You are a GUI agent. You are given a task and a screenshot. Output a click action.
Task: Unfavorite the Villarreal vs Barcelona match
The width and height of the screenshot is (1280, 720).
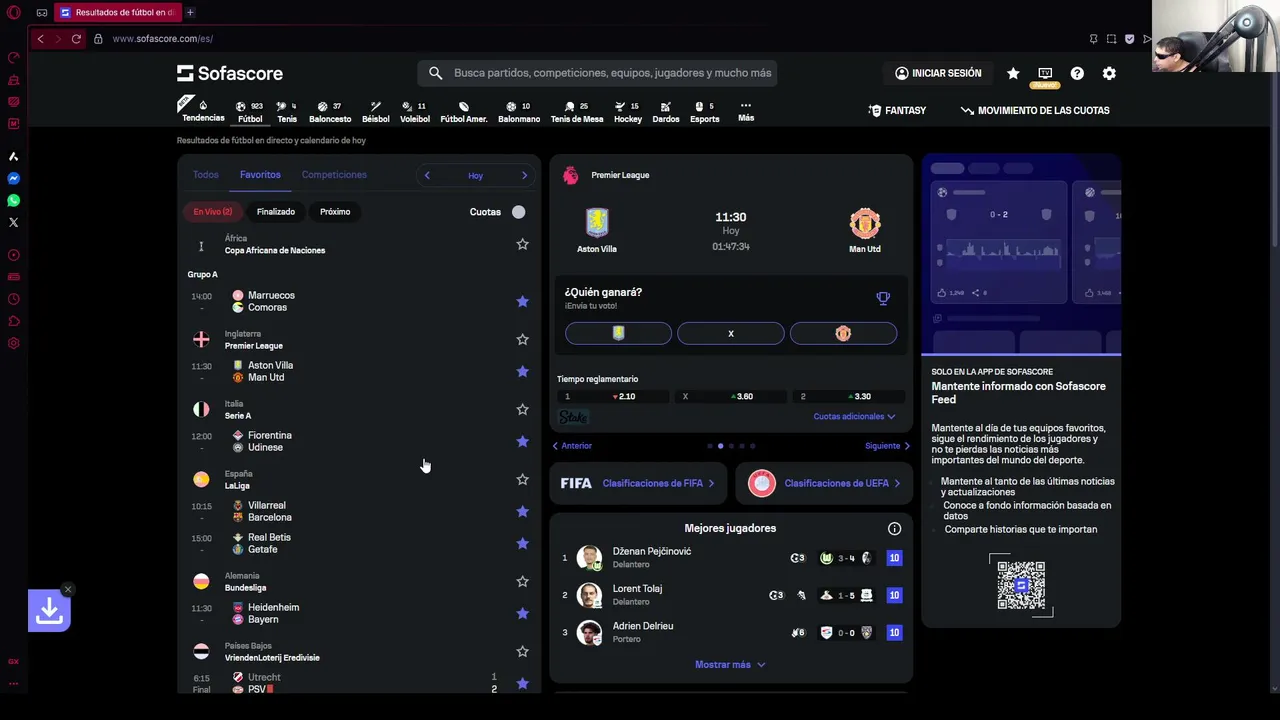pos(522,511)
